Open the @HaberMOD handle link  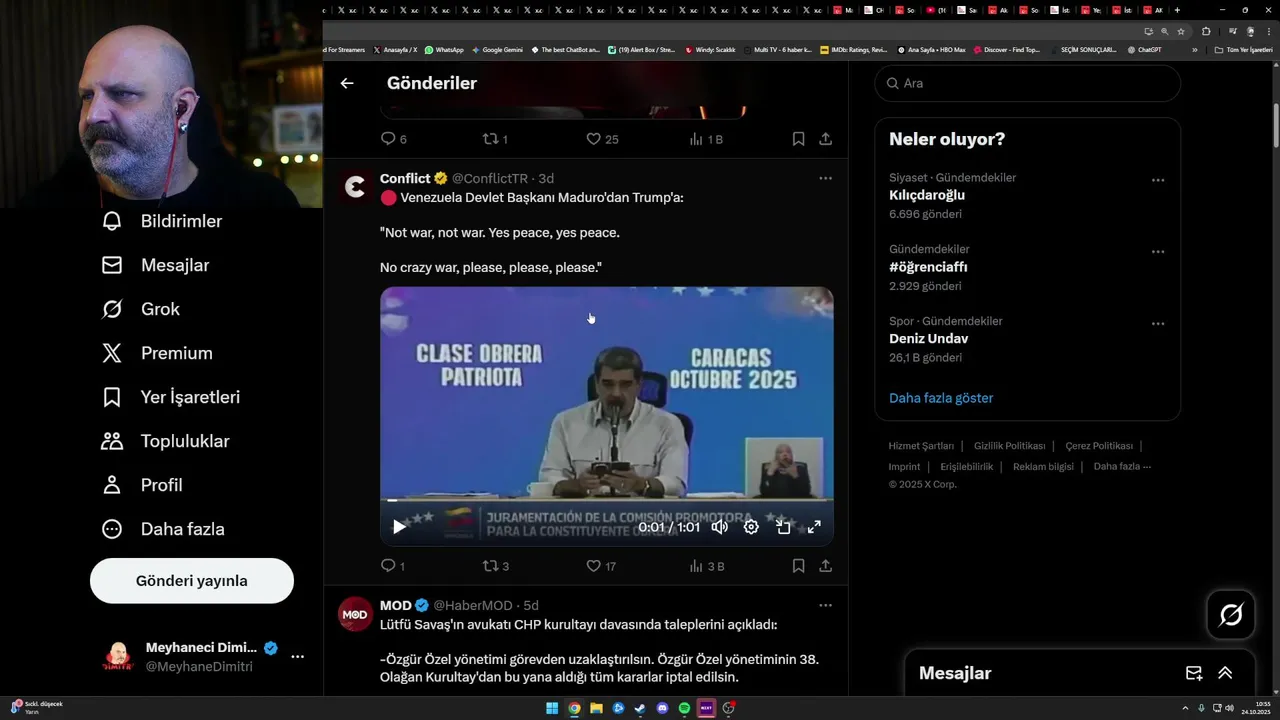click(x=473, y=606)
